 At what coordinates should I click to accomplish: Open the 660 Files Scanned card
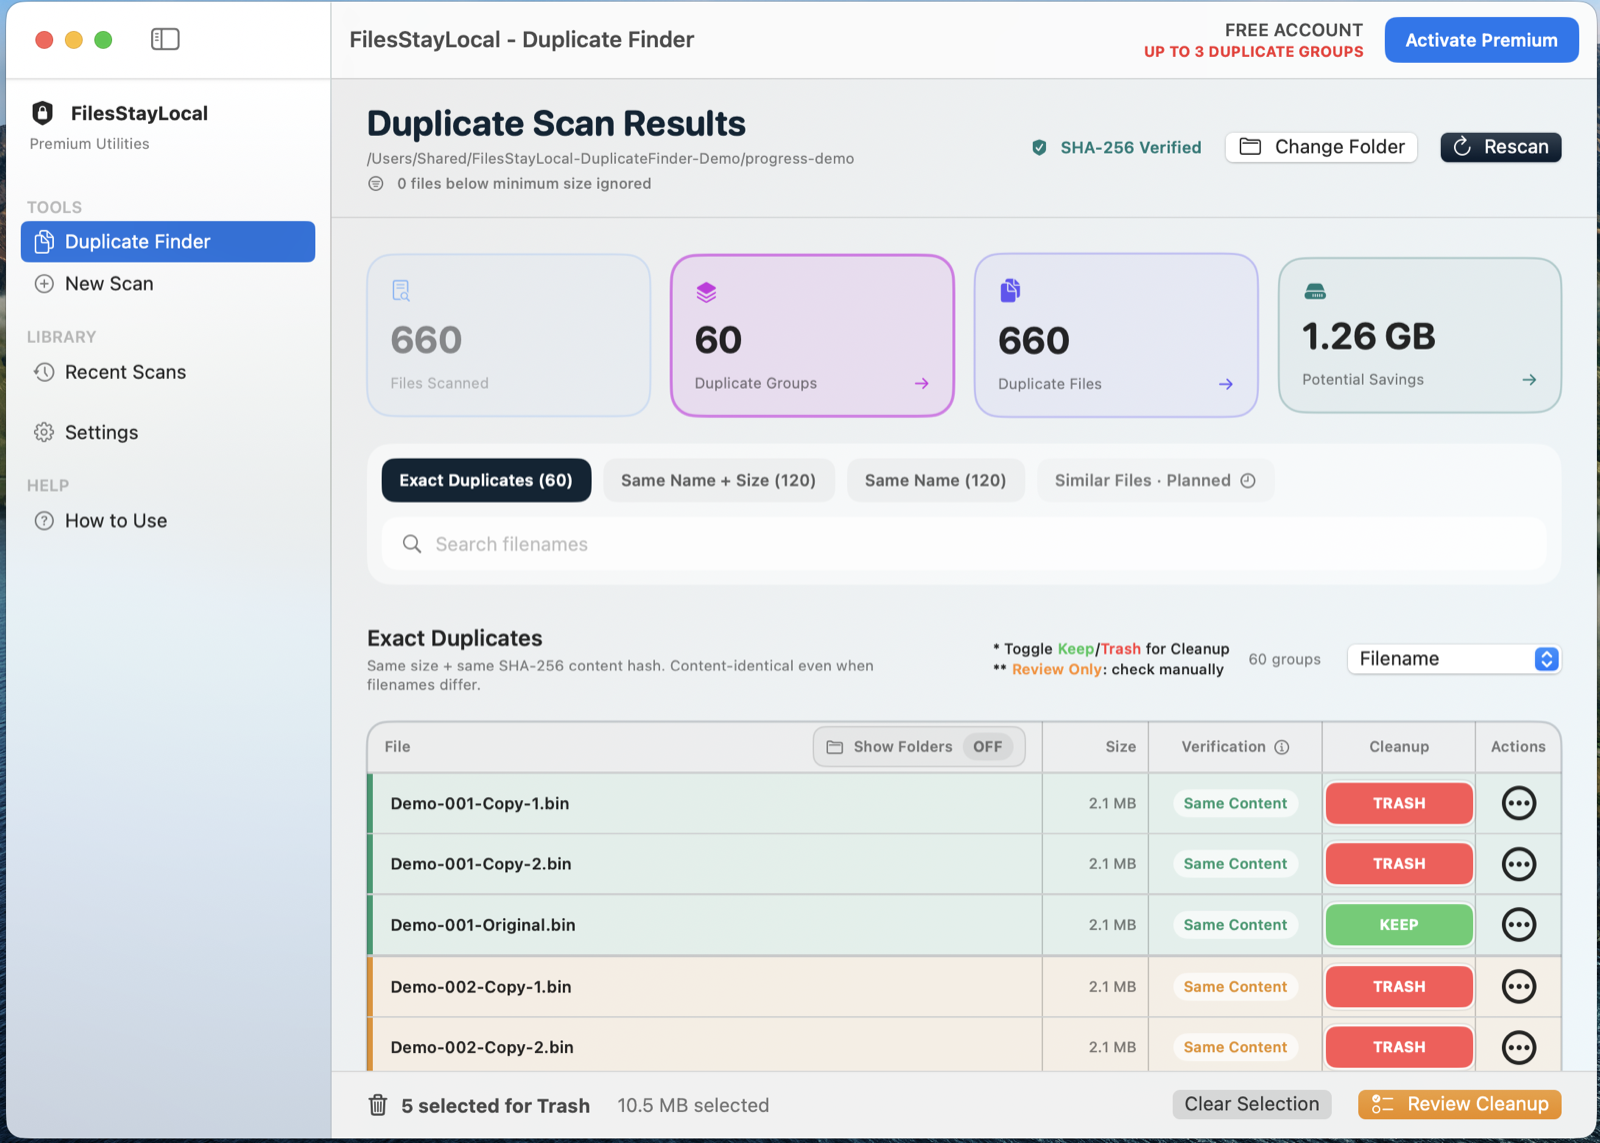coord(509,335)
